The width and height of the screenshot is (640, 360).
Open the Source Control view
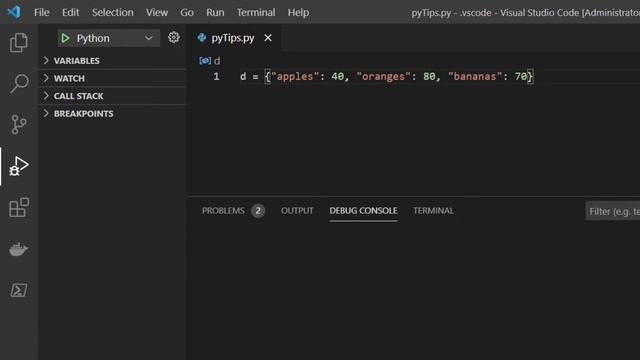19,124
